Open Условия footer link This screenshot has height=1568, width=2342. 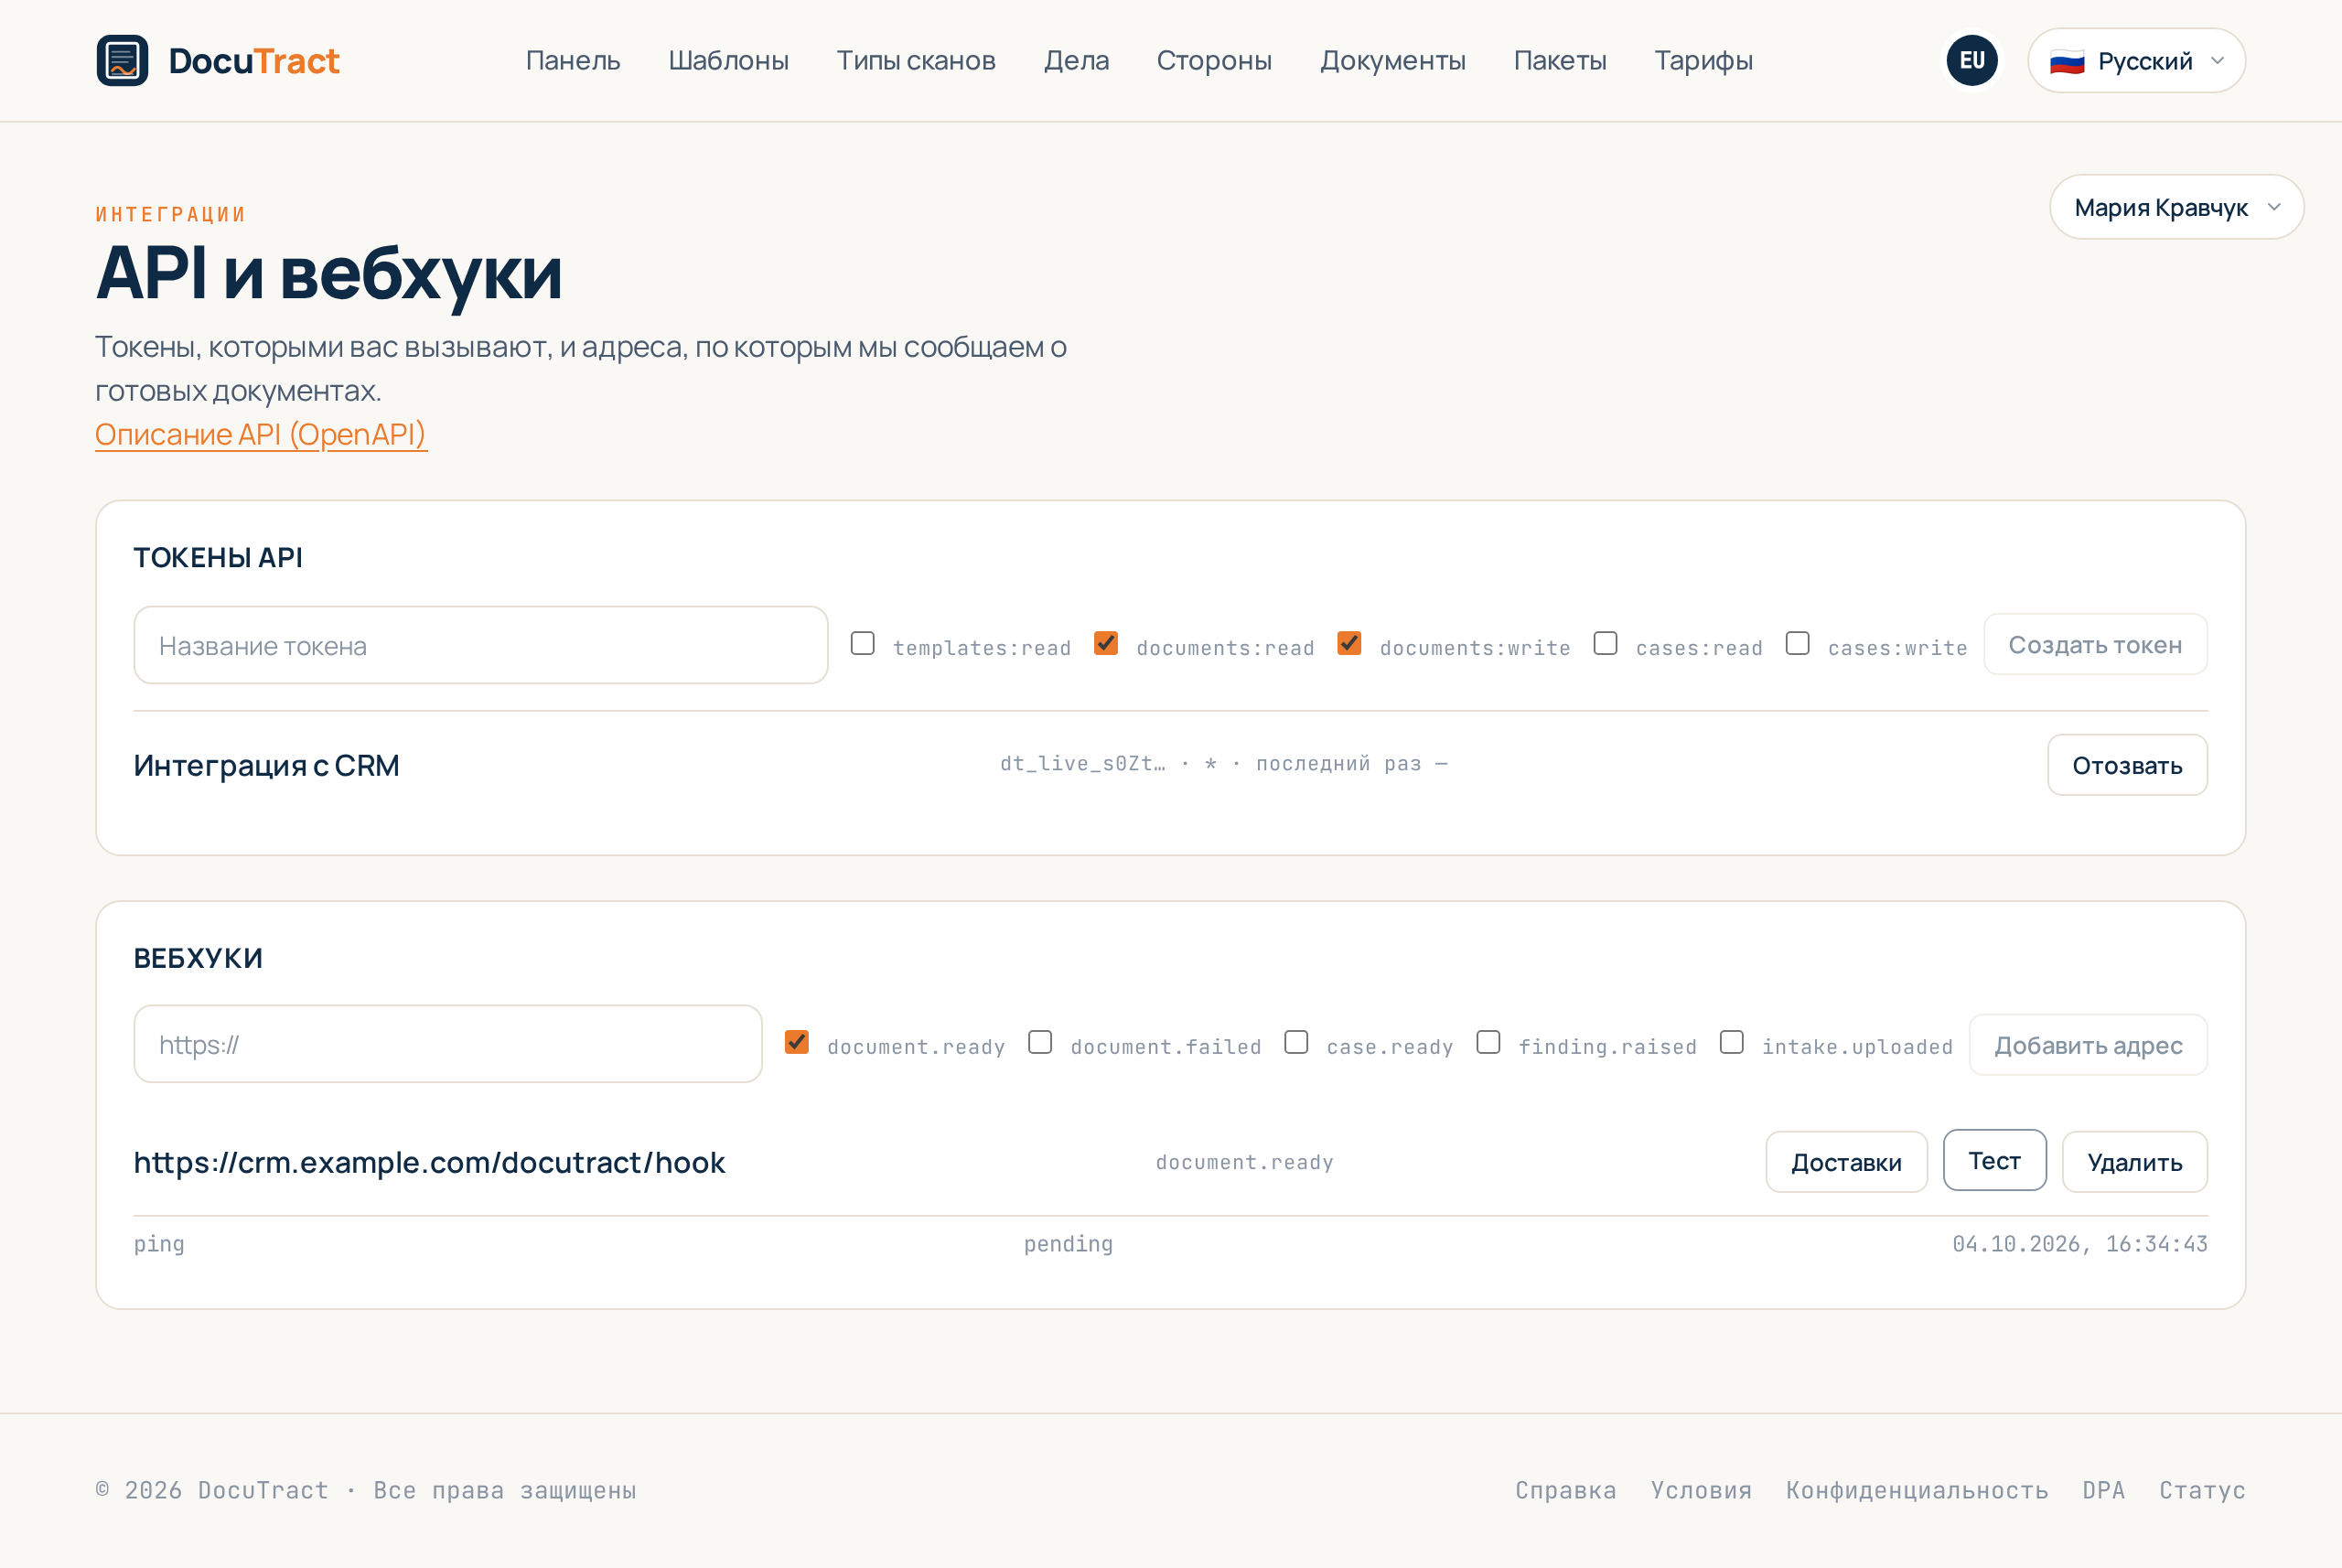(x=1701, y=1490)
